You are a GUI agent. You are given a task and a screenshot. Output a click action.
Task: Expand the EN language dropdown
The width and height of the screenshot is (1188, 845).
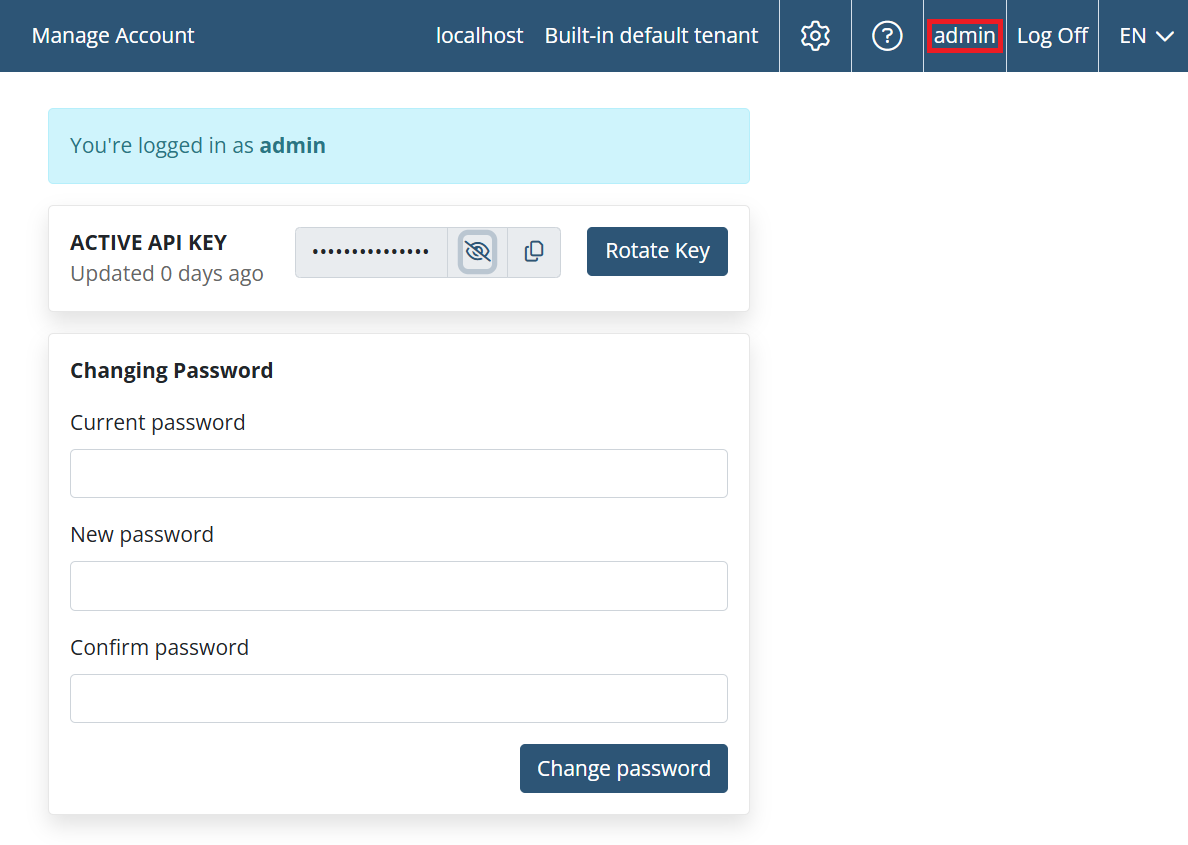[x=1146, y=36]
